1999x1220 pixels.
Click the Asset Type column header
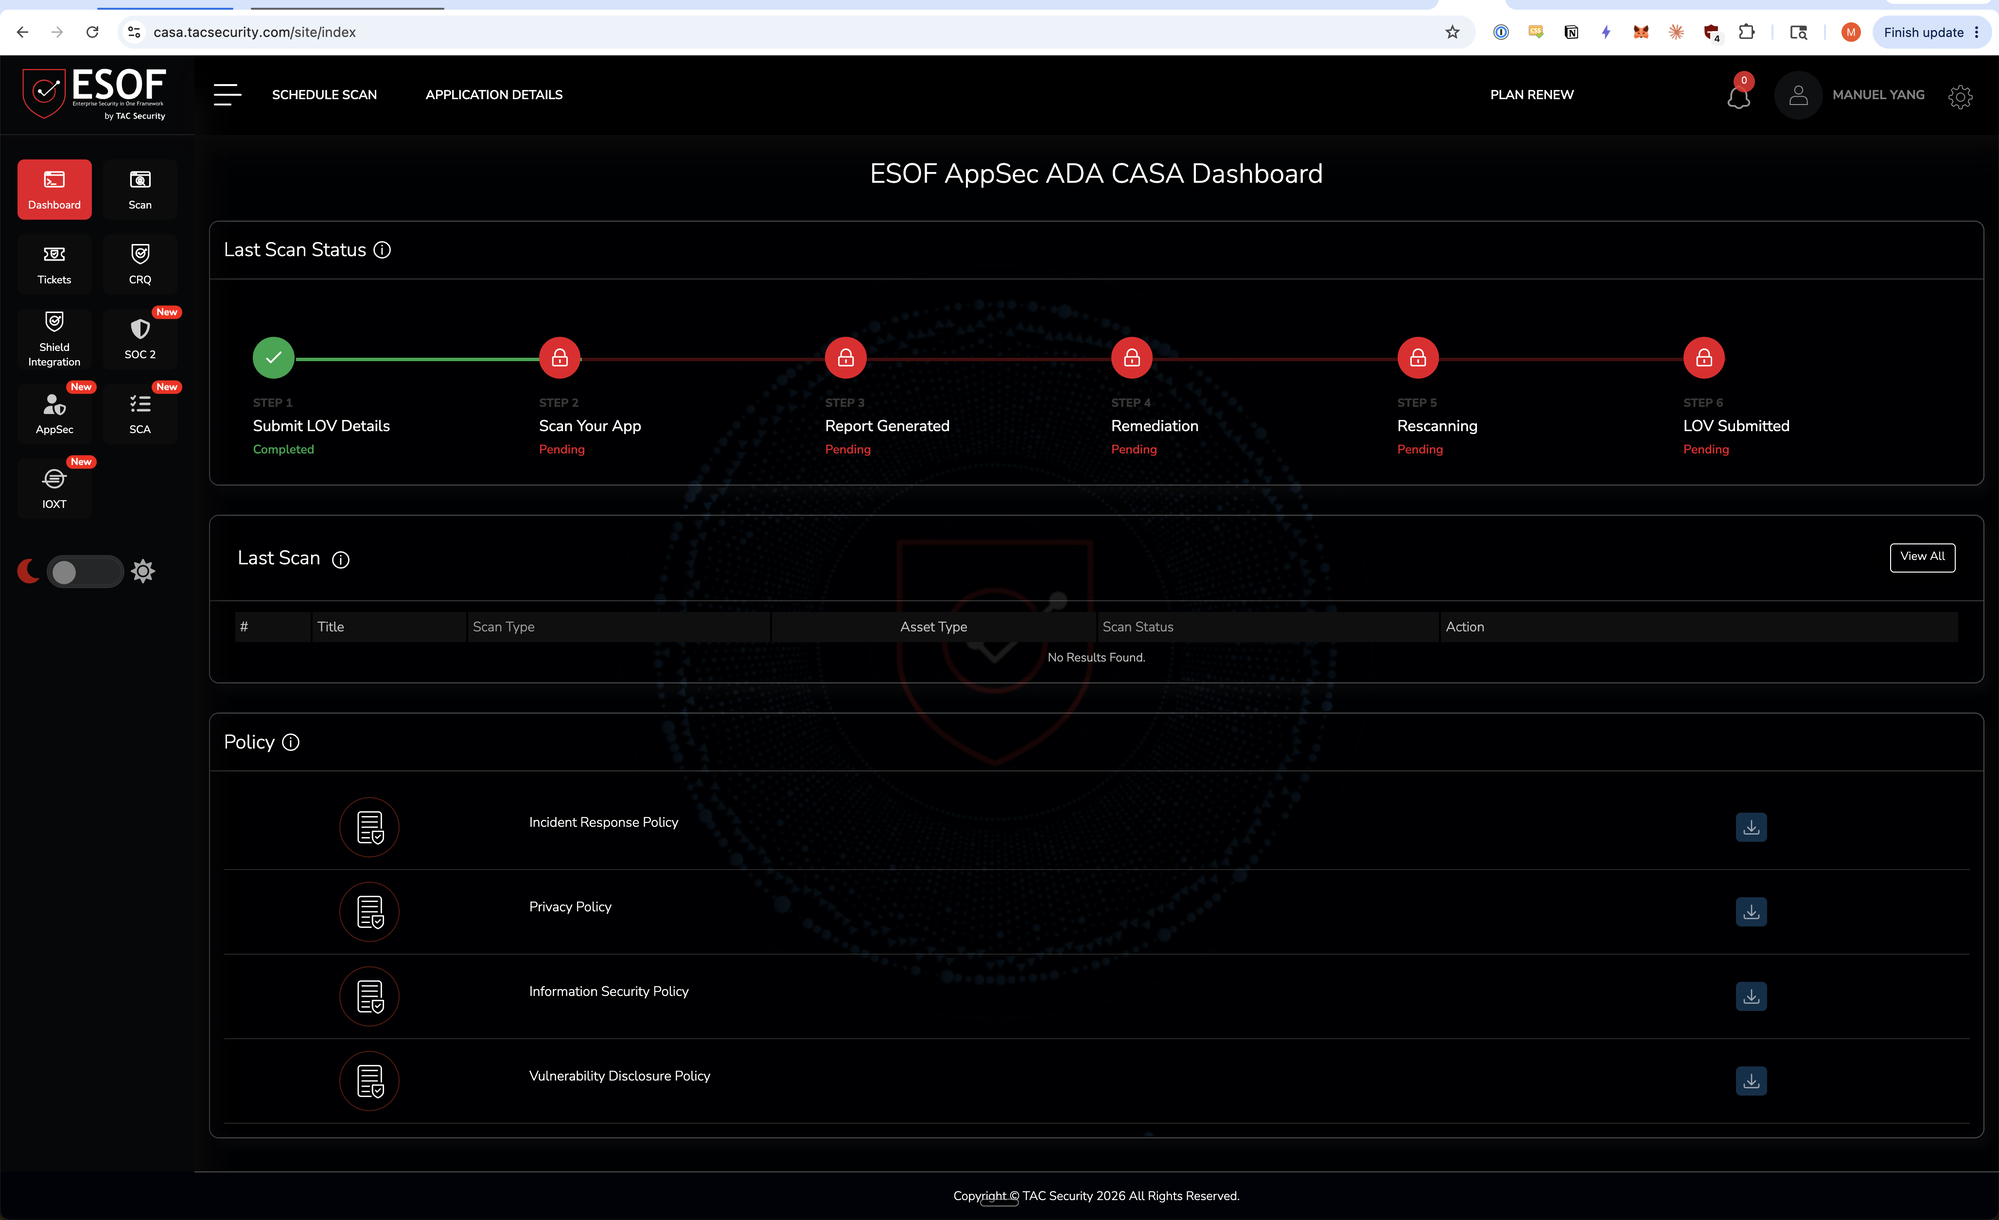tap(933, 627)
